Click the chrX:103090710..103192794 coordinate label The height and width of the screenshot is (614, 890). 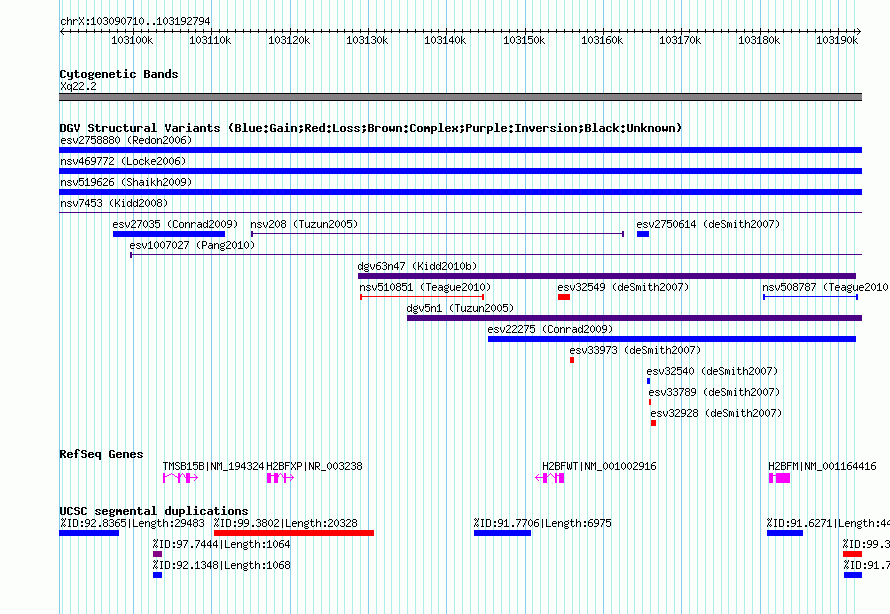pos(135,21)
